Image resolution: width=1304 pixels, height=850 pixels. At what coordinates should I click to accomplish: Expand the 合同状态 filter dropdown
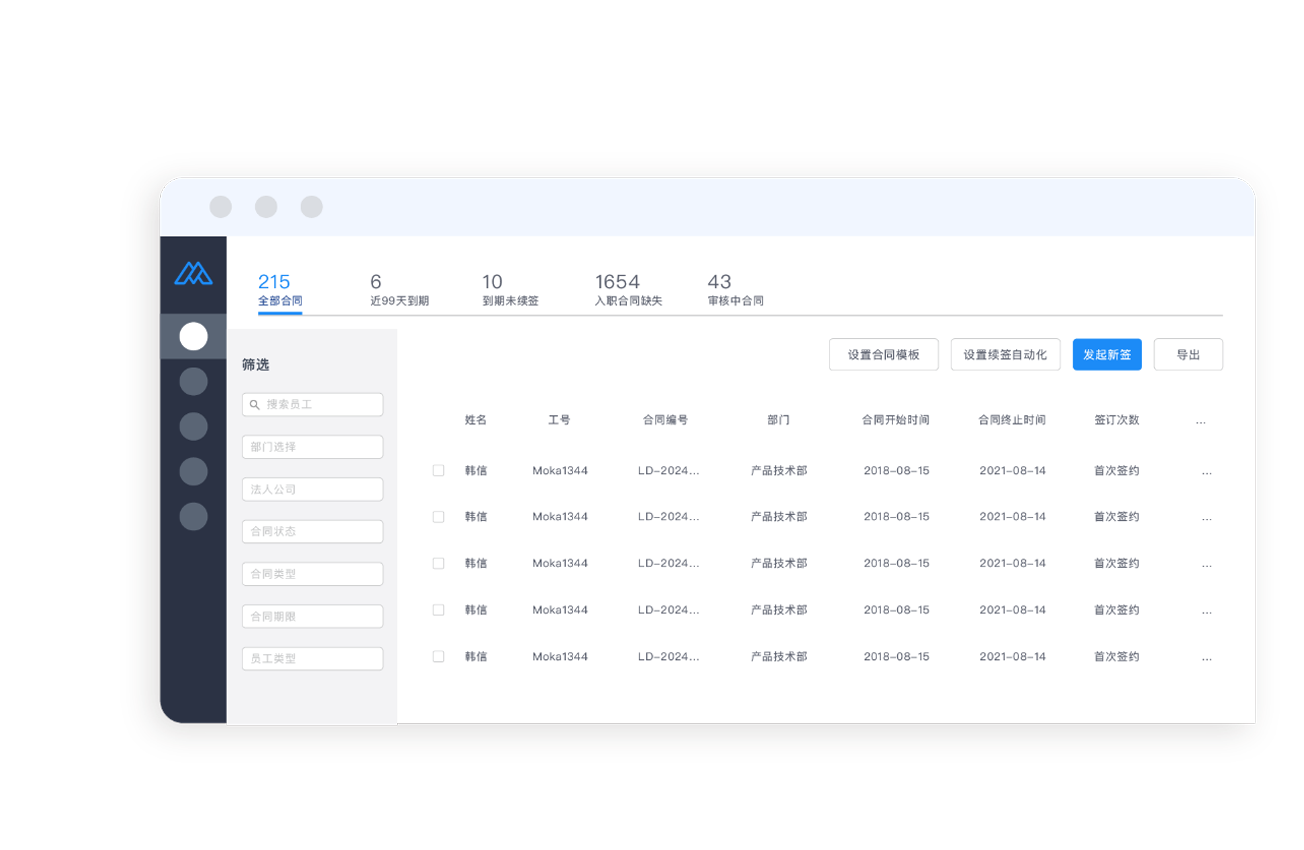(312, 532)
